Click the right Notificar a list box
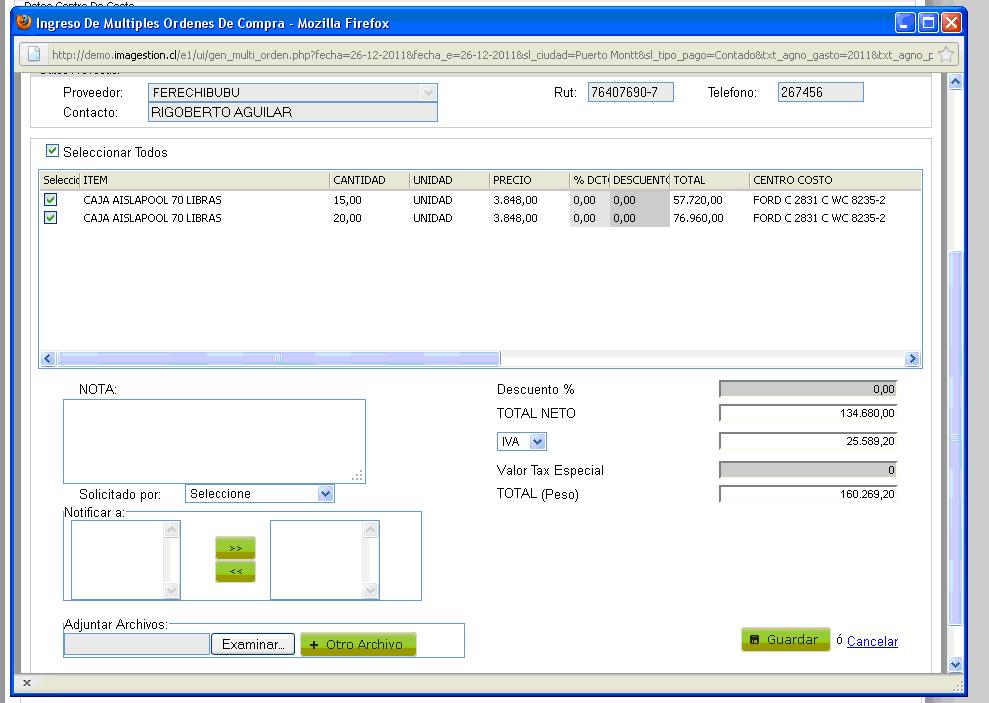 (325, 560)
